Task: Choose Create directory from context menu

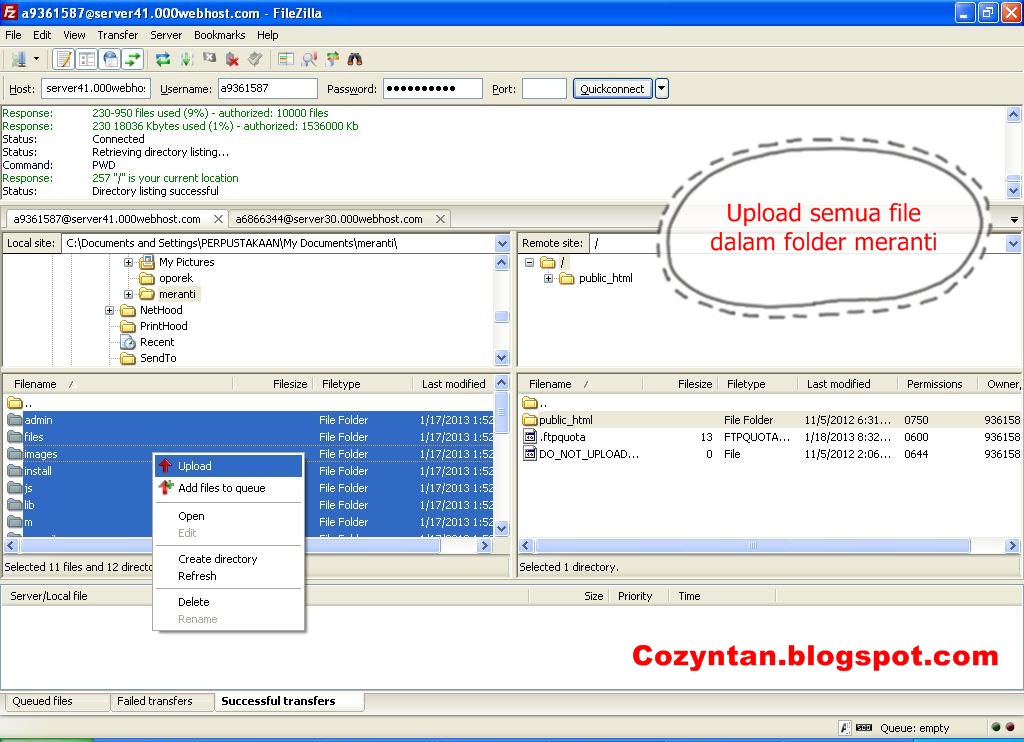Action: click(x=229, y=559)
